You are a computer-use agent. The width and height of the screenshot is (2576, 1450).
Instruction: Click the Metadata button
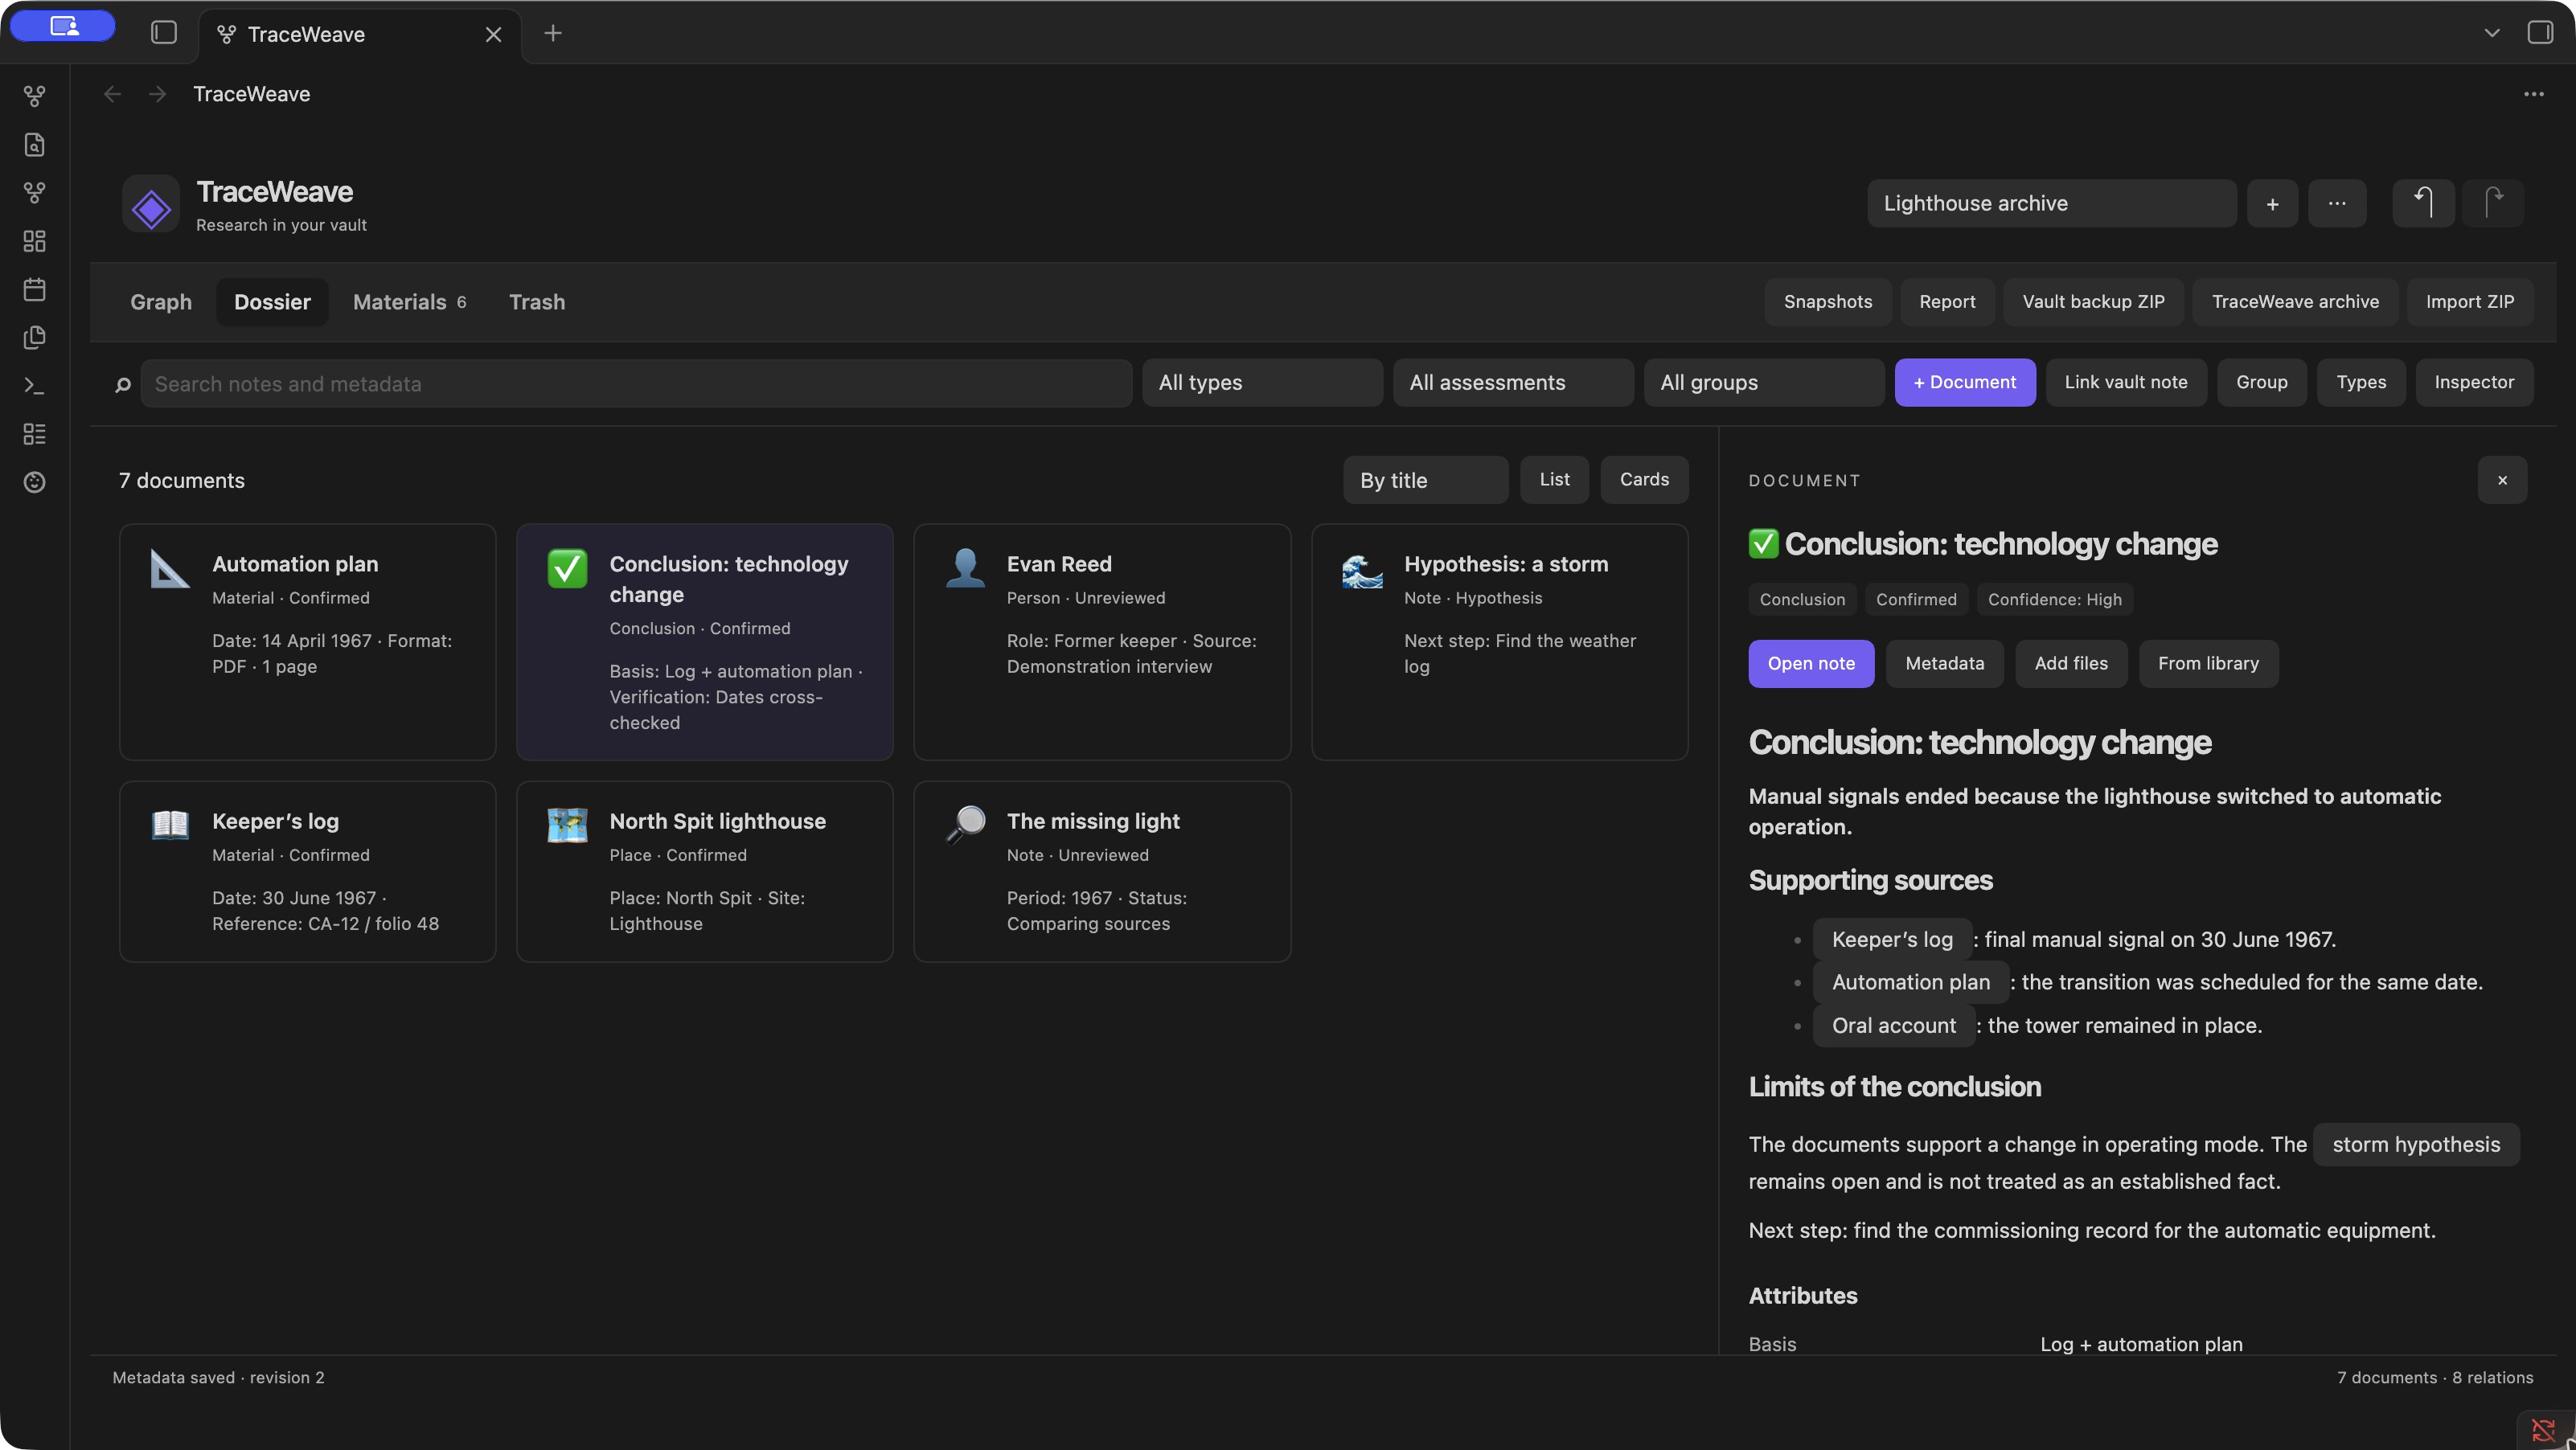point(1944,664)
